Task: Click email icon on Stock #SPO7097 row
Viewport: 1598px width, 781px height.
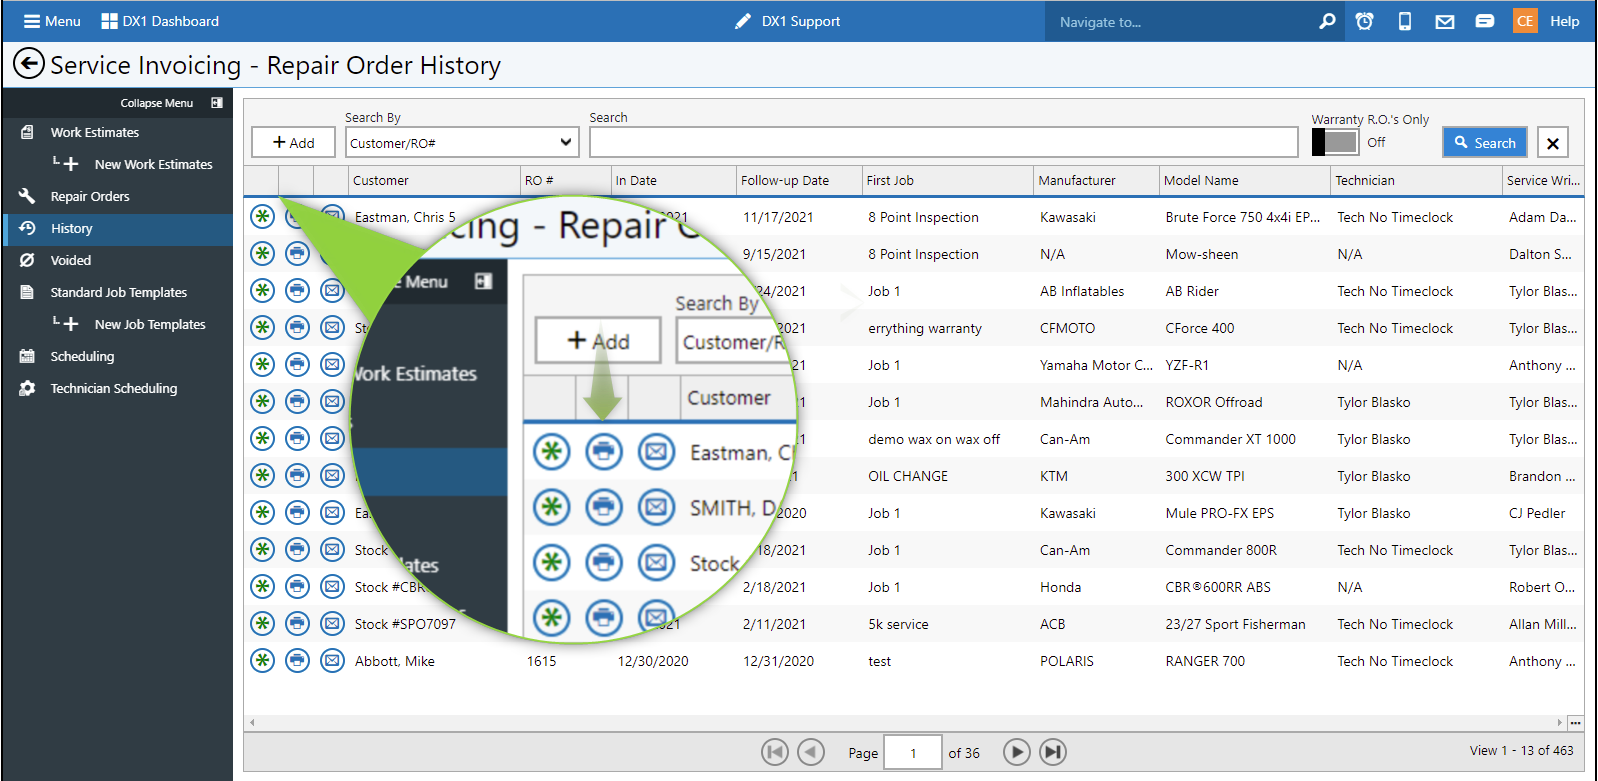Action: pos(332,623)
